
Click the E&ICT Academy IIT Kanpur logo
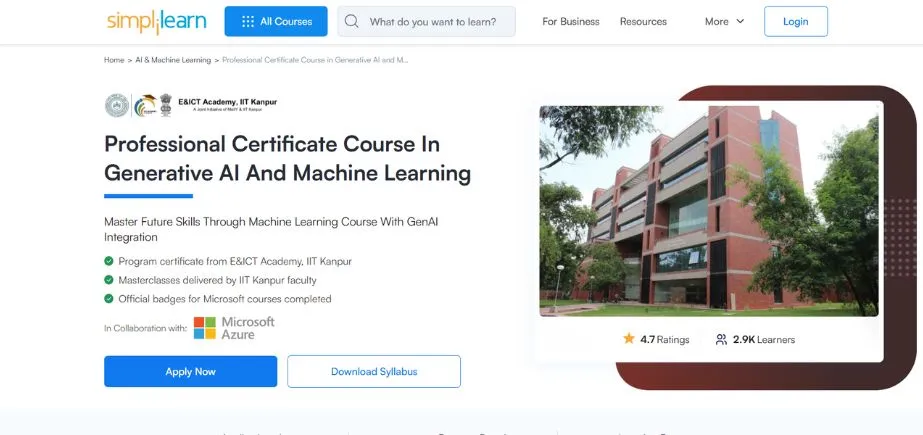pyautogui.click(x=191, y=105)
